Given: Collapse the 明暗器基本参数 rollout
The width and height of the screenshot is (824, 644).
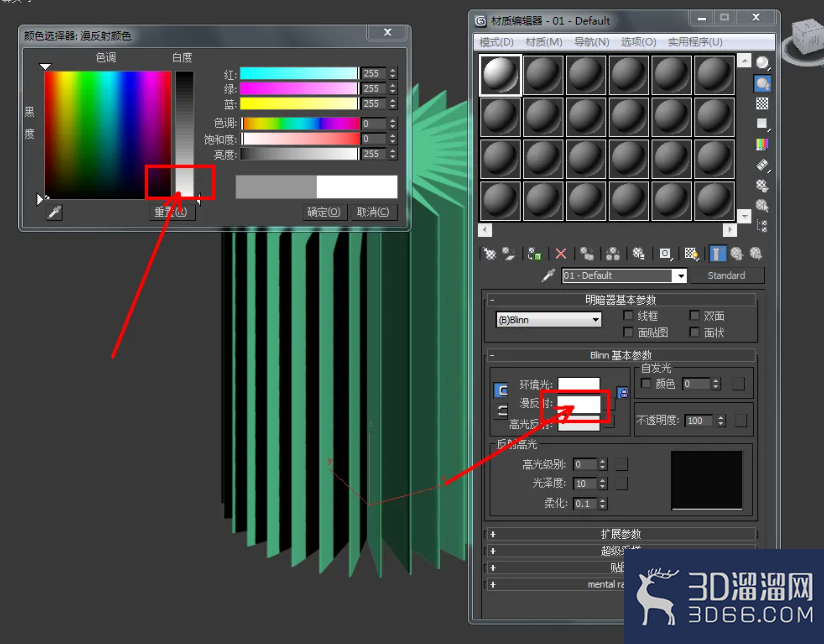Looking at the screenshot, I should (620, 300).
